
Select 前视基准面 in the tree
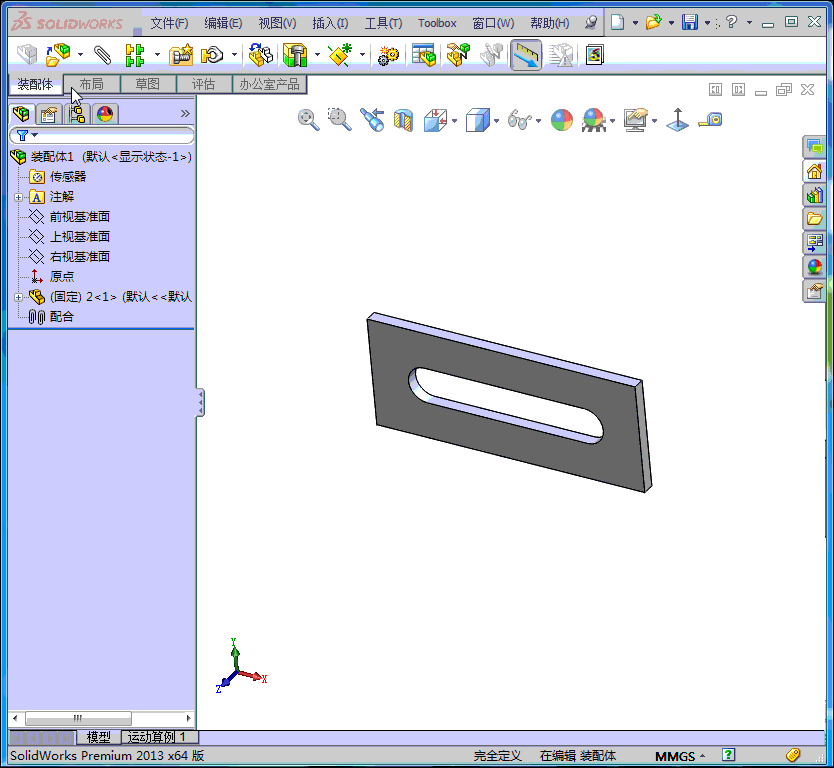click(x=80, y=216)
